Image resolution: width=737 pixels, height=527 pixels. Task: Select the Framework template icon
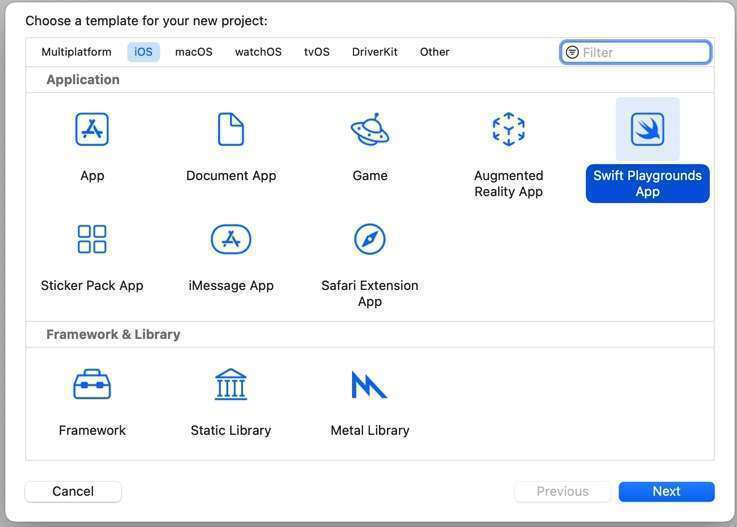[92, 385]
